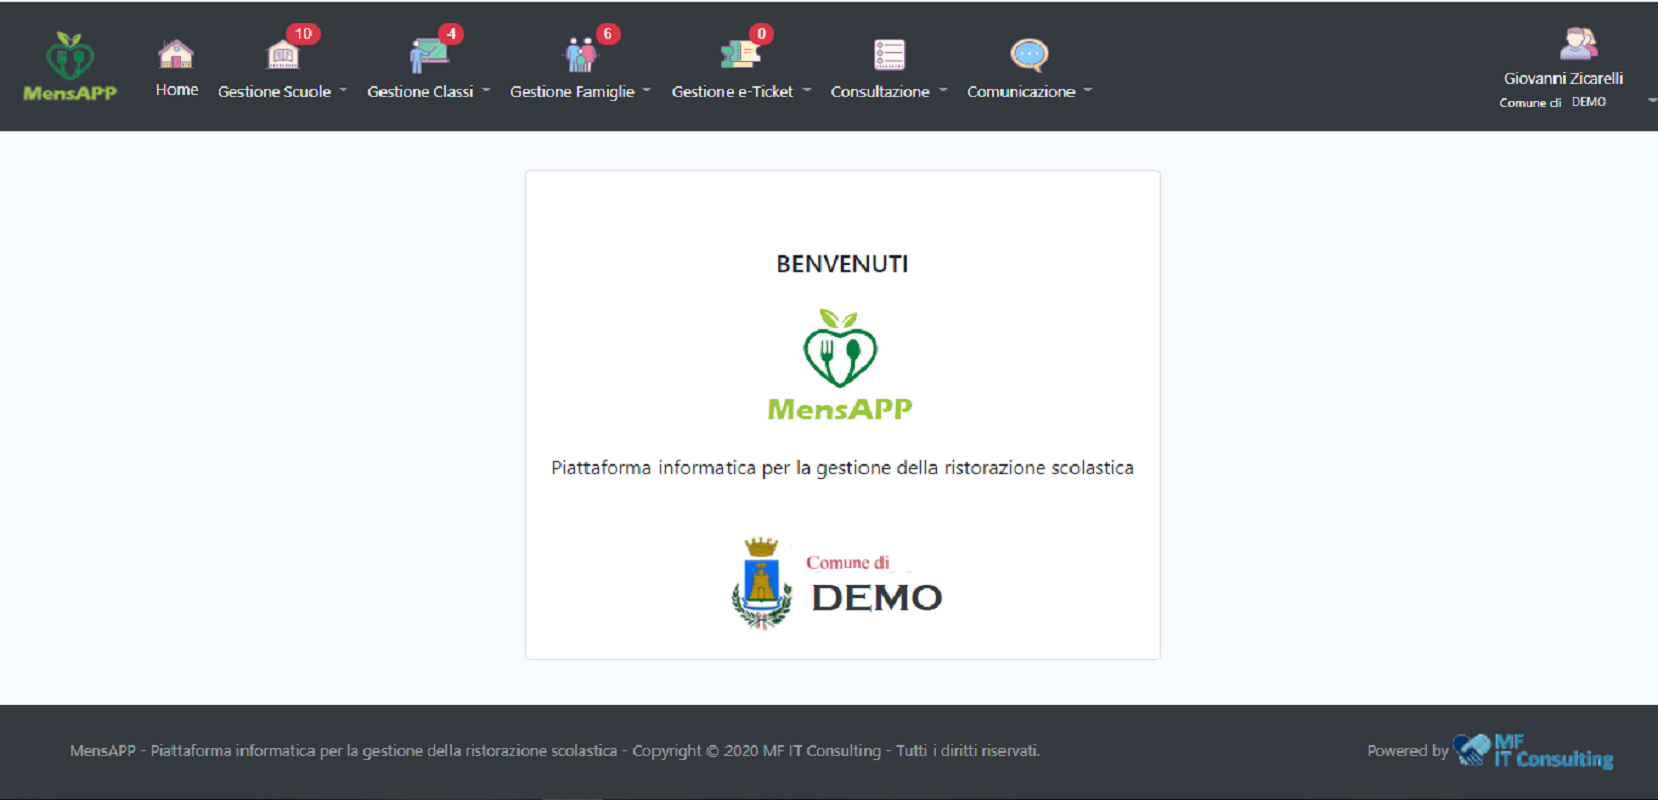Screen dimensions: 1658x800
Task: Click the Piattaforma informatica description text in the card
Action: pyautogui.click(x=842, y=468)
